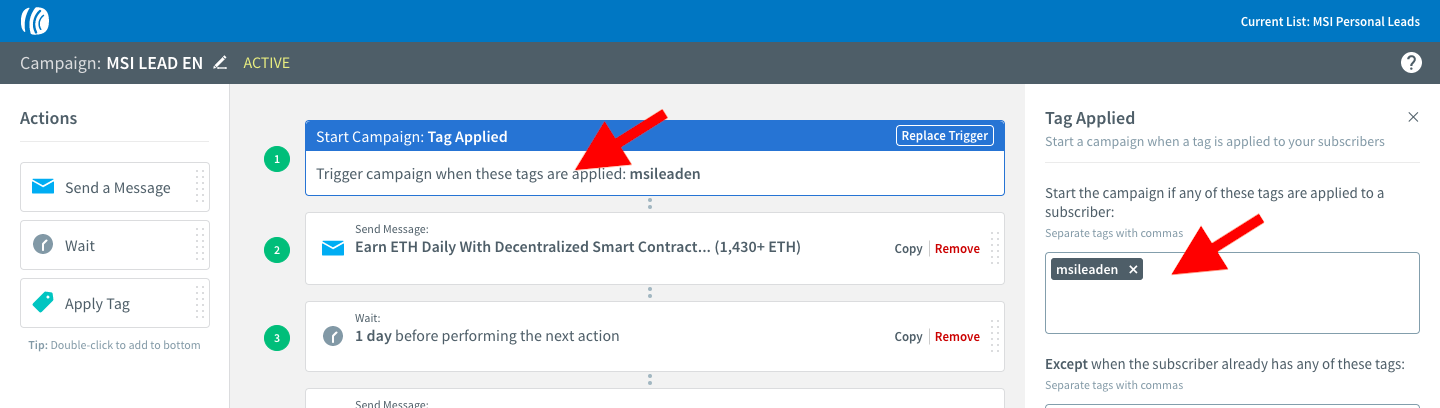Remove the msileaden tag chip

[1133, 270]
